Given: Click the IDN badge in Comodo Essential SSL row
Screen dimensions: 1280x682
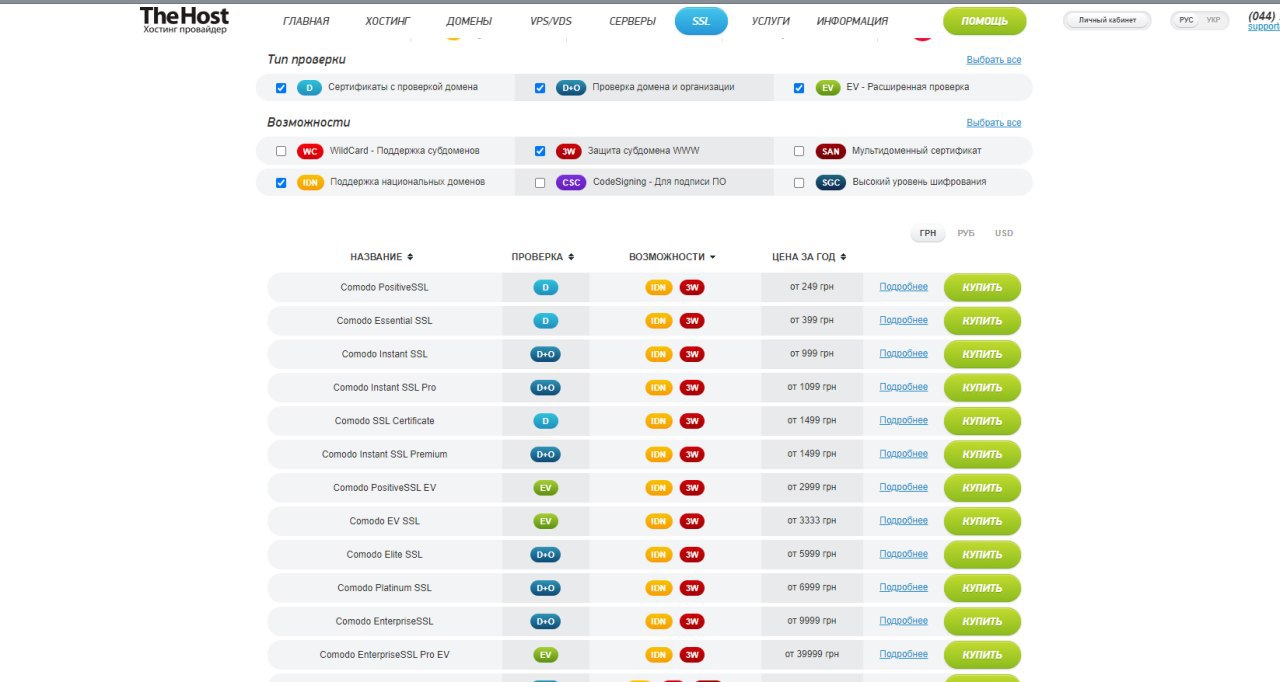Looking at the screenshot, I should [659, 321].
